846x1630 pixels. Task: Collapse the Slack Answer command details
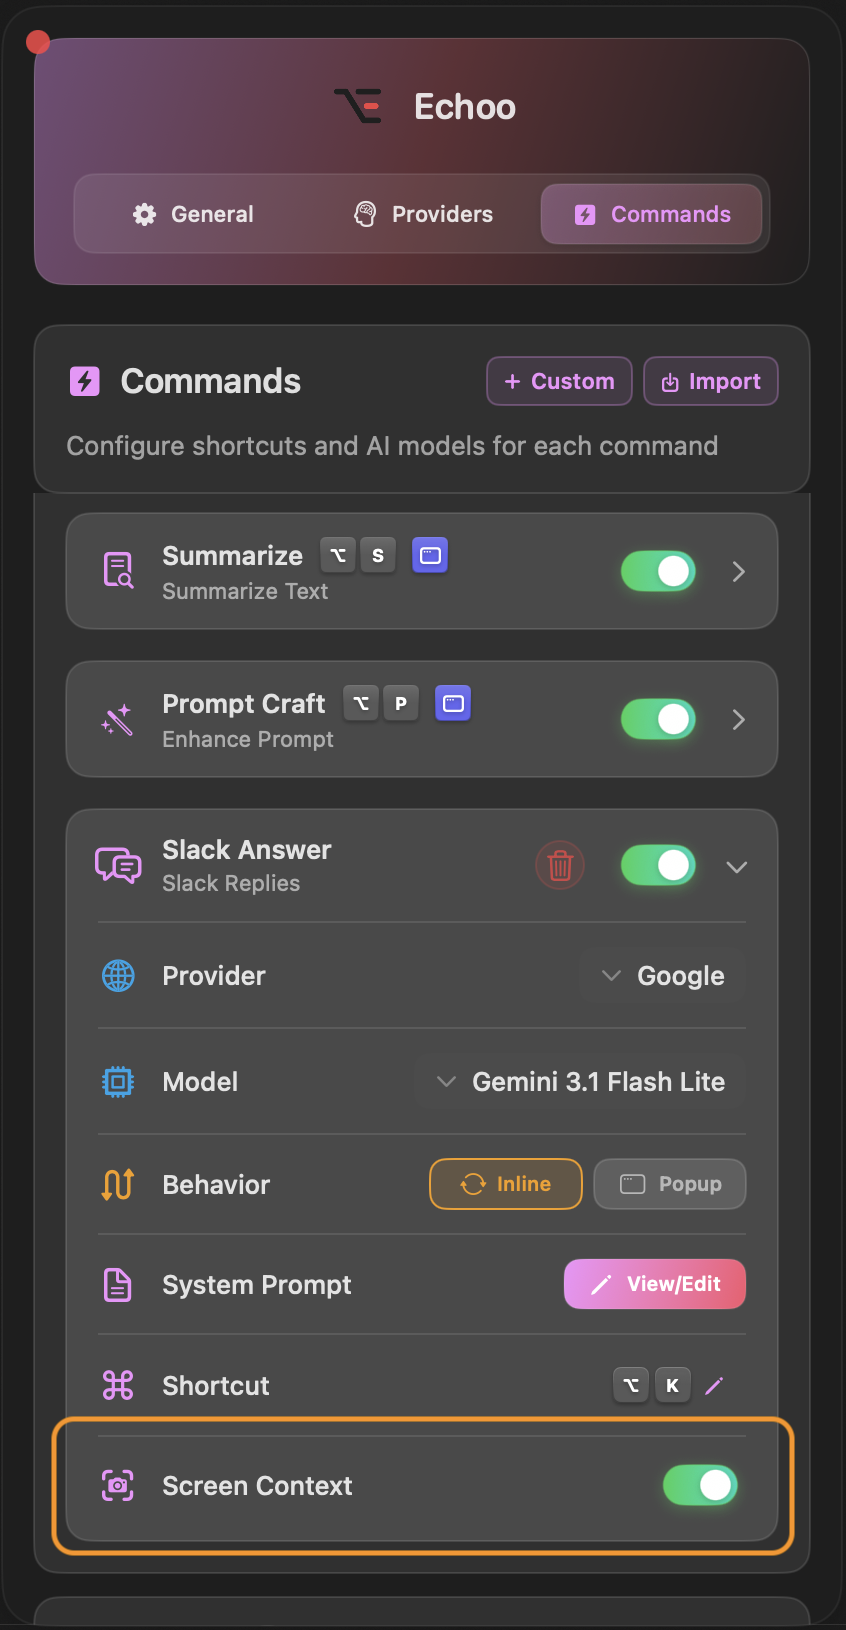pos(736,866)
